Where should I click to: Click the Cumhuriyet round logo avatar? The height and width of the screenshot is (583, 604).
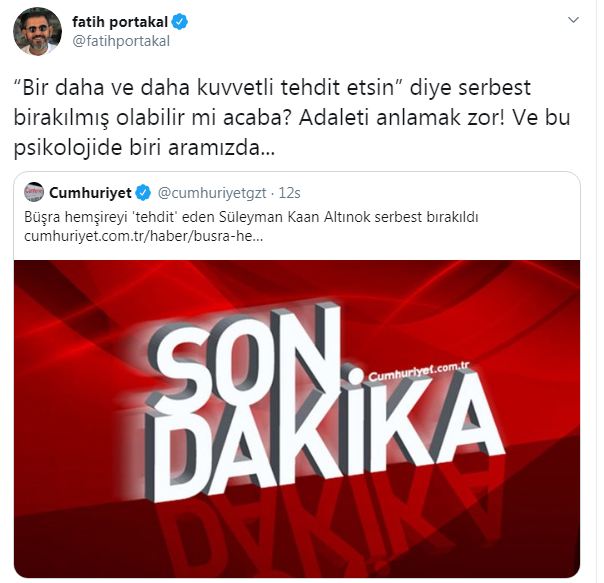[x=34, y=192]
